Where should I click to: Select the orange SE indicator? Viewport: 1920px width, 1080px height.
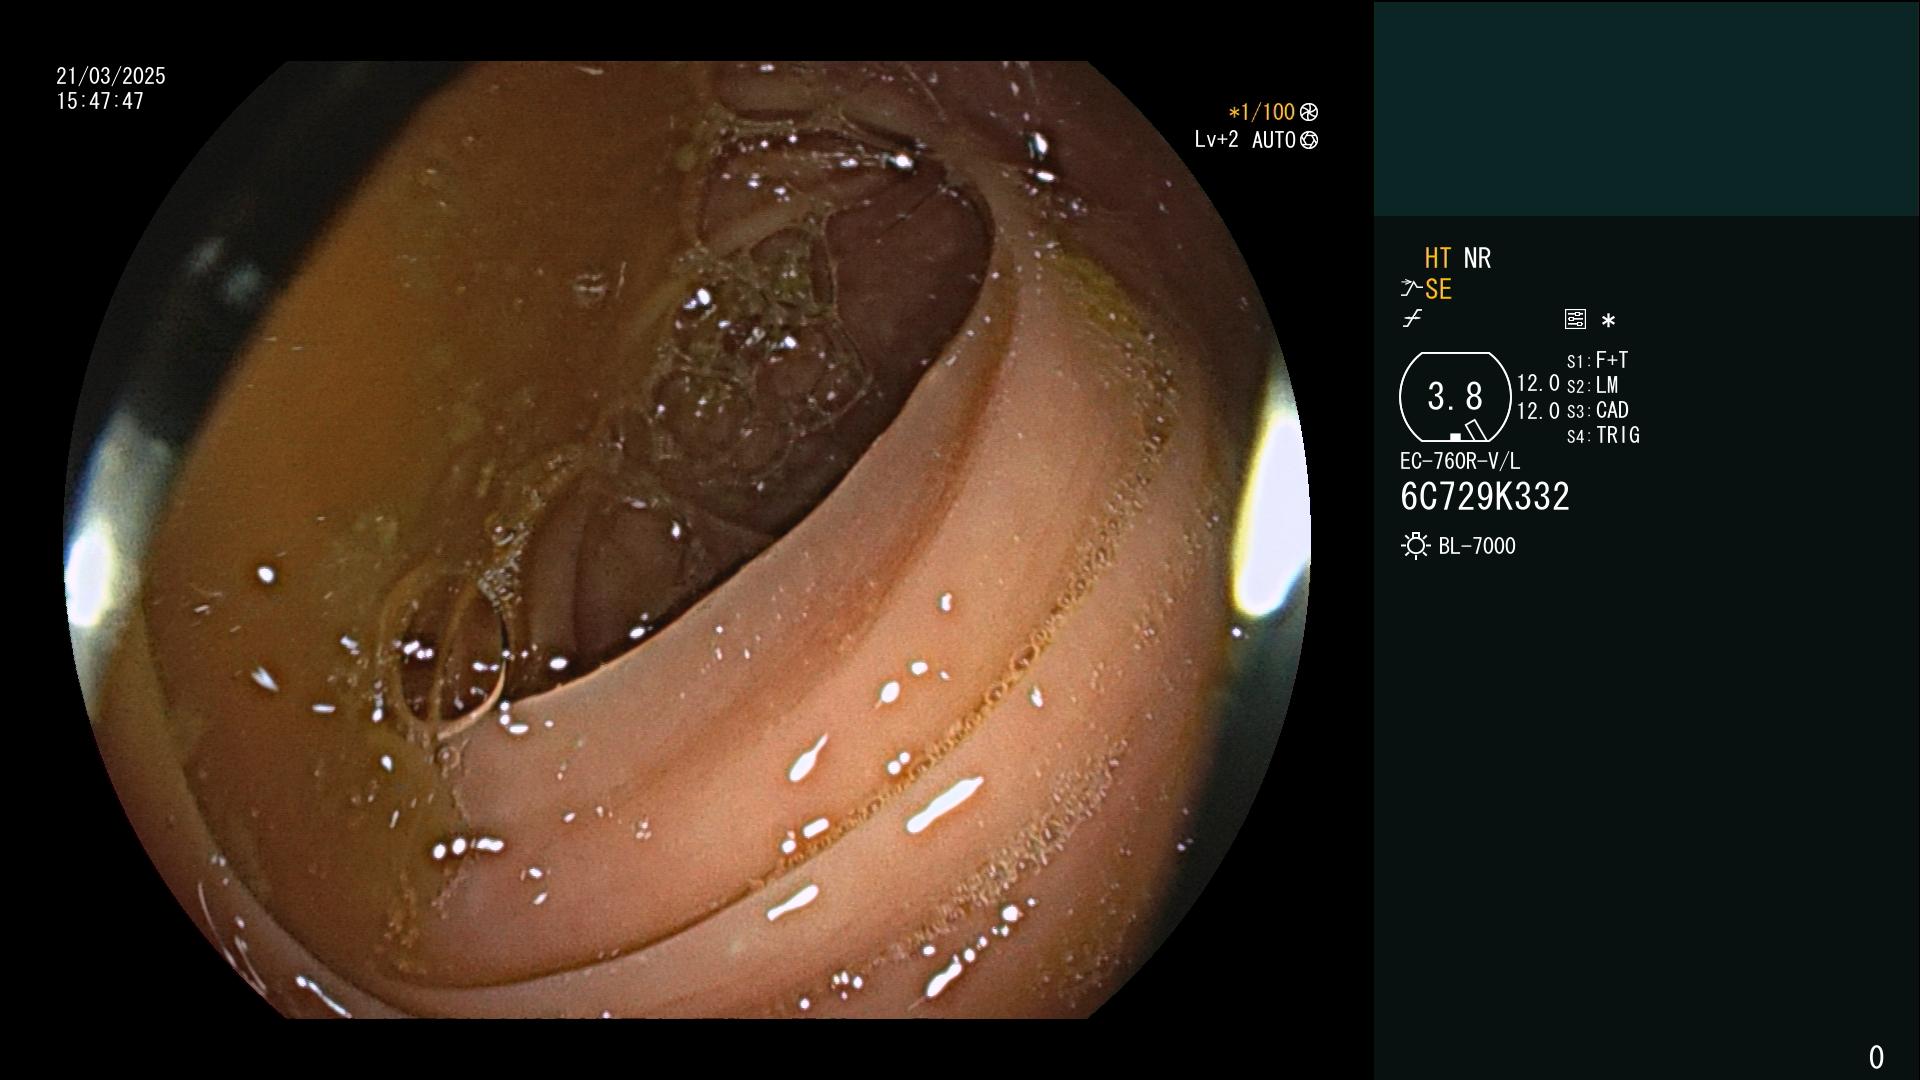1438,290
